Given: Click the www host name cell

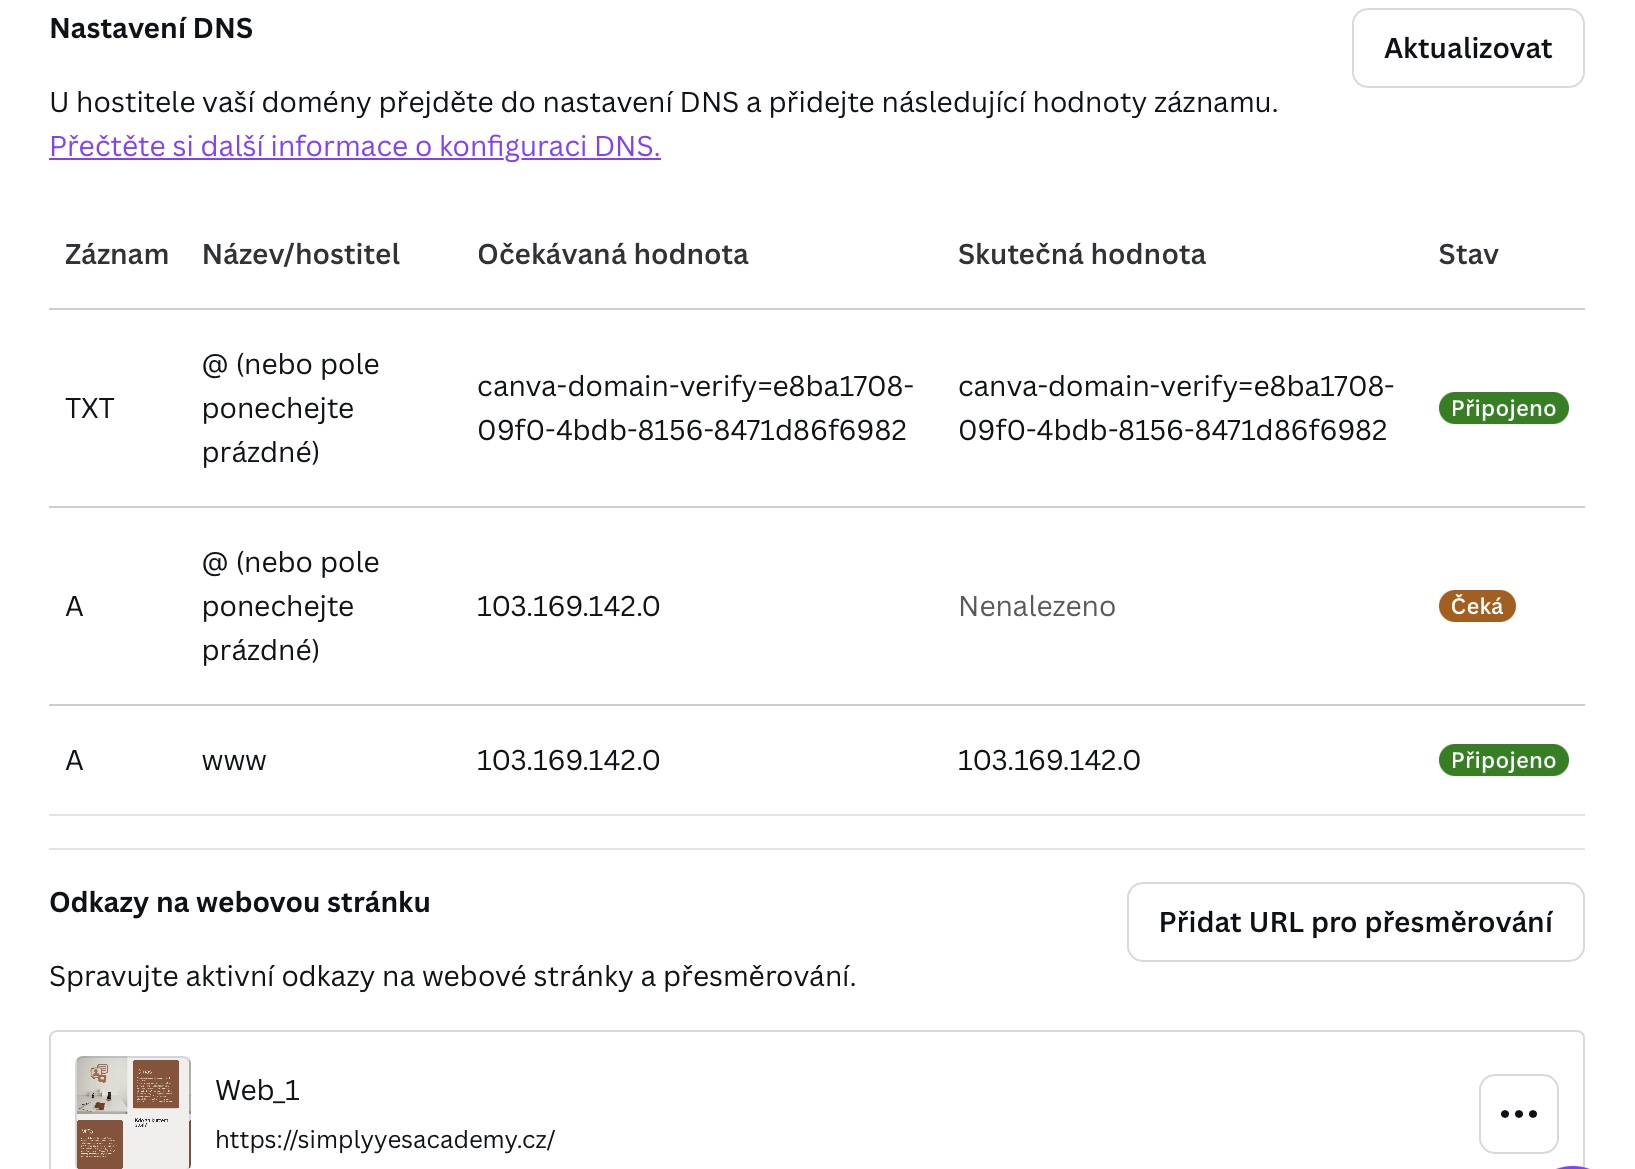Looking at the screenshot, I should tap(234, 760).
